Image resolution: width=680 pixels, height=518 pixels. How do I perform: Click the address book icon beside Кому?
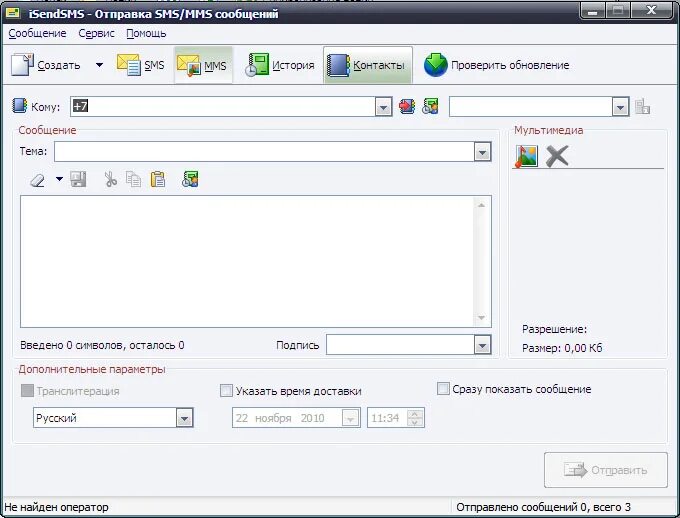click(x=20, y=106)
